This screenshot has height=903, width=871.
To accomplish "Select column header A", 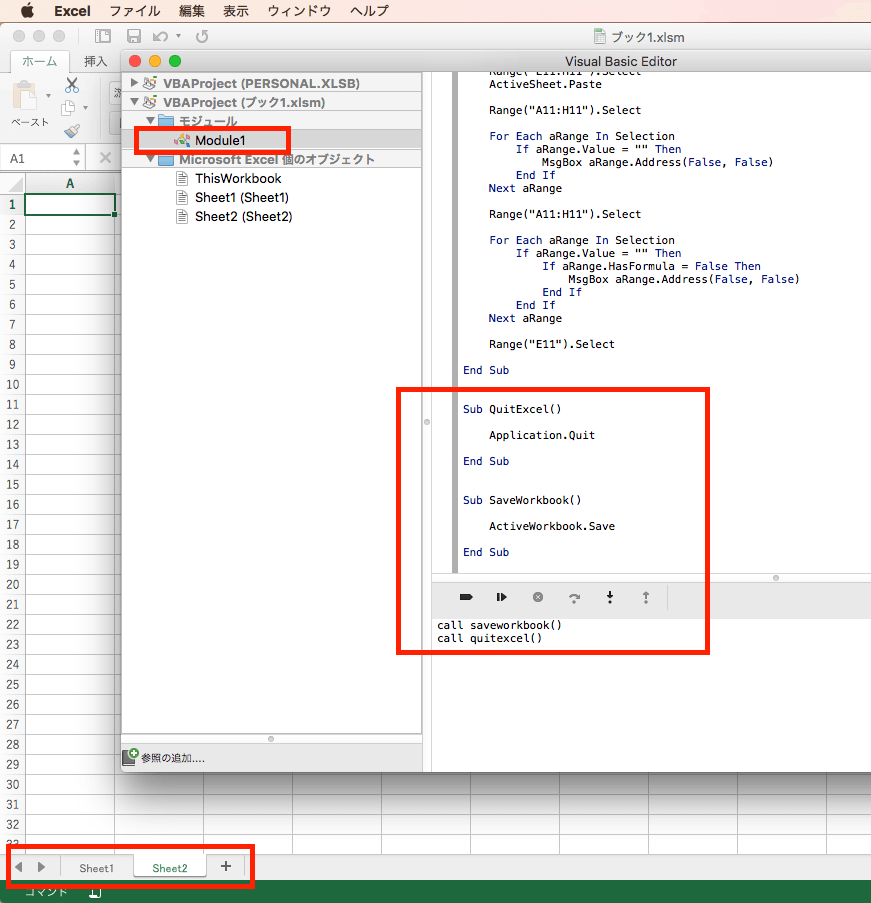I will point(70,184).
